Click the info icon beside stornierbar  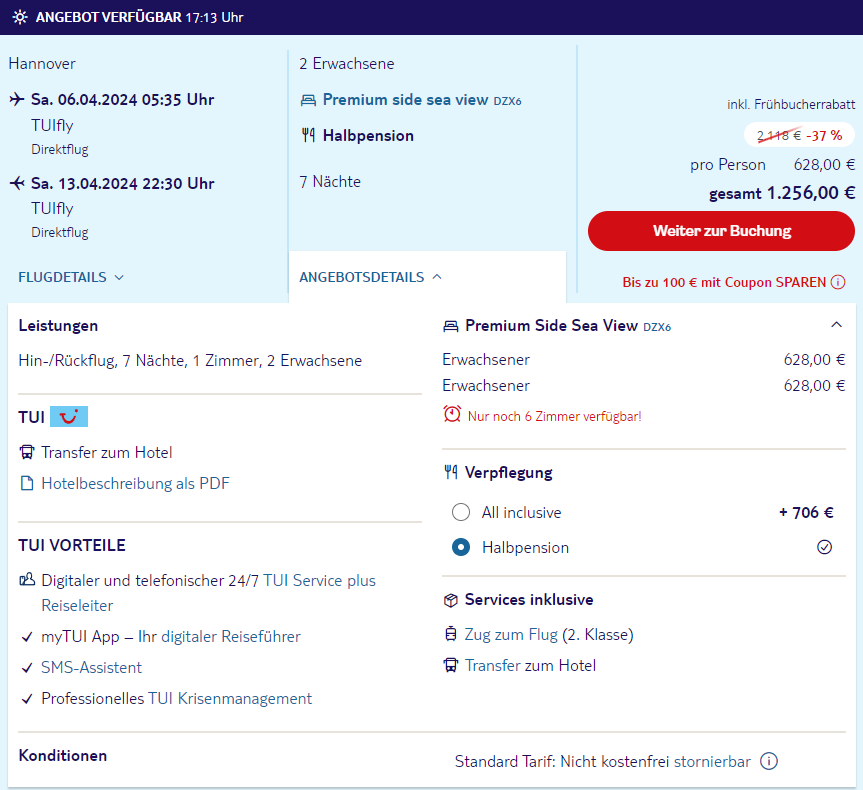(769, 761)
